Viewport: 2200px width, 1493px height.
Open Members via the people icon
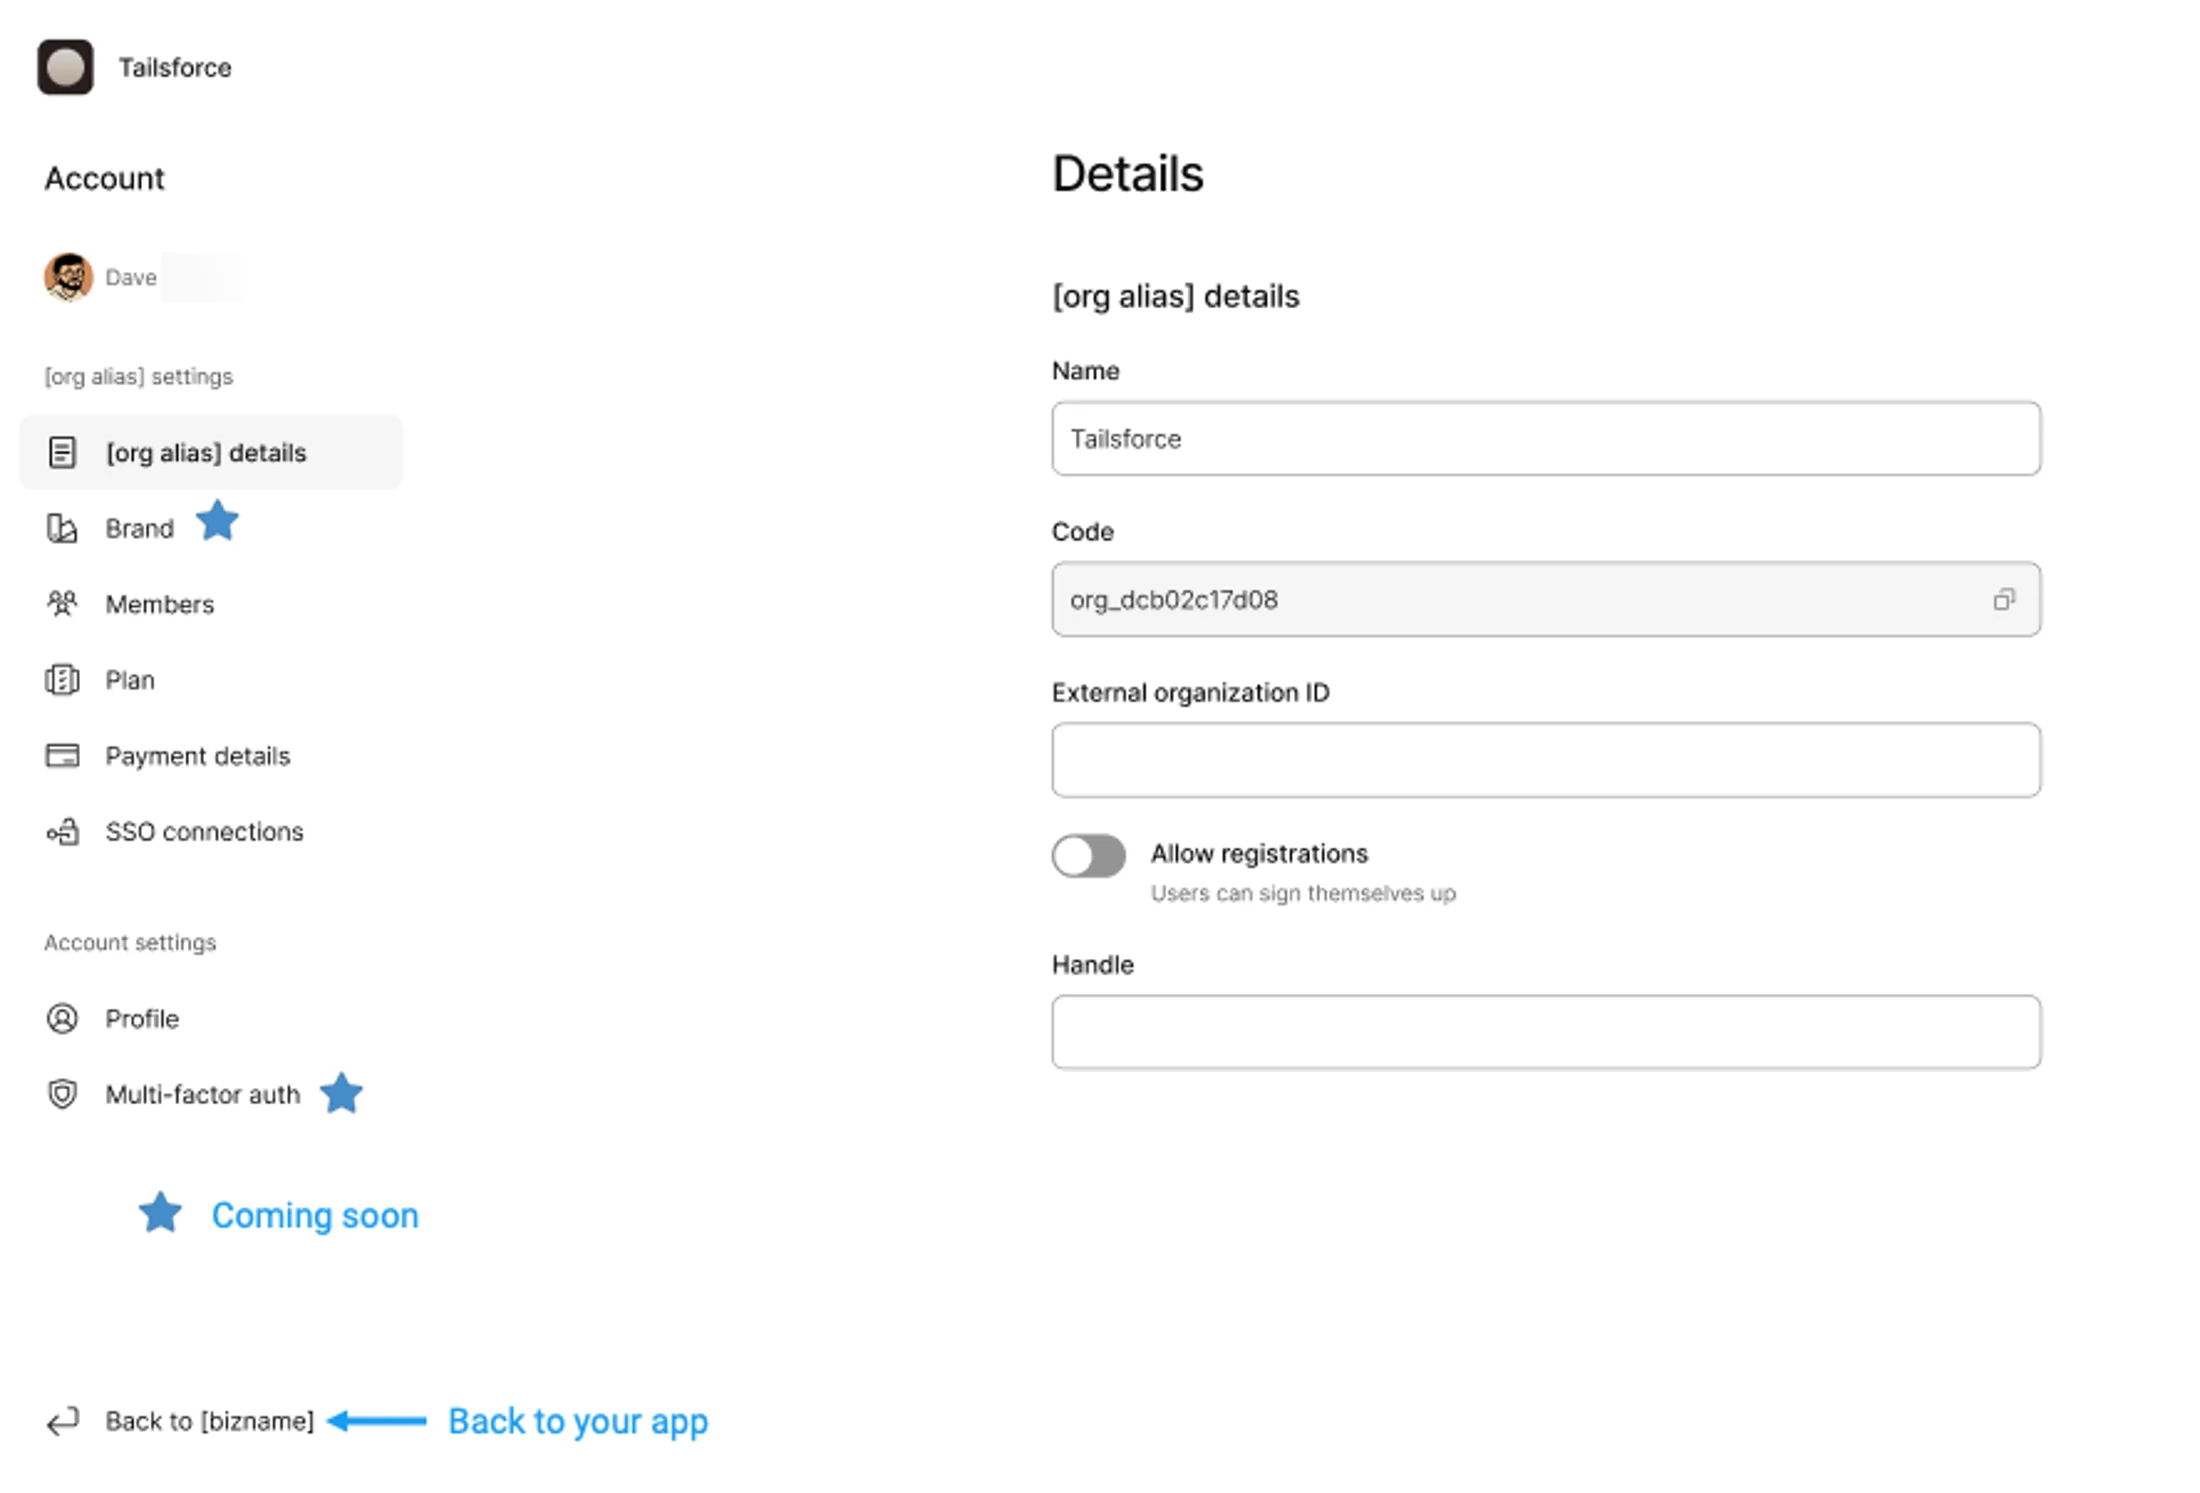pos(62,603)
